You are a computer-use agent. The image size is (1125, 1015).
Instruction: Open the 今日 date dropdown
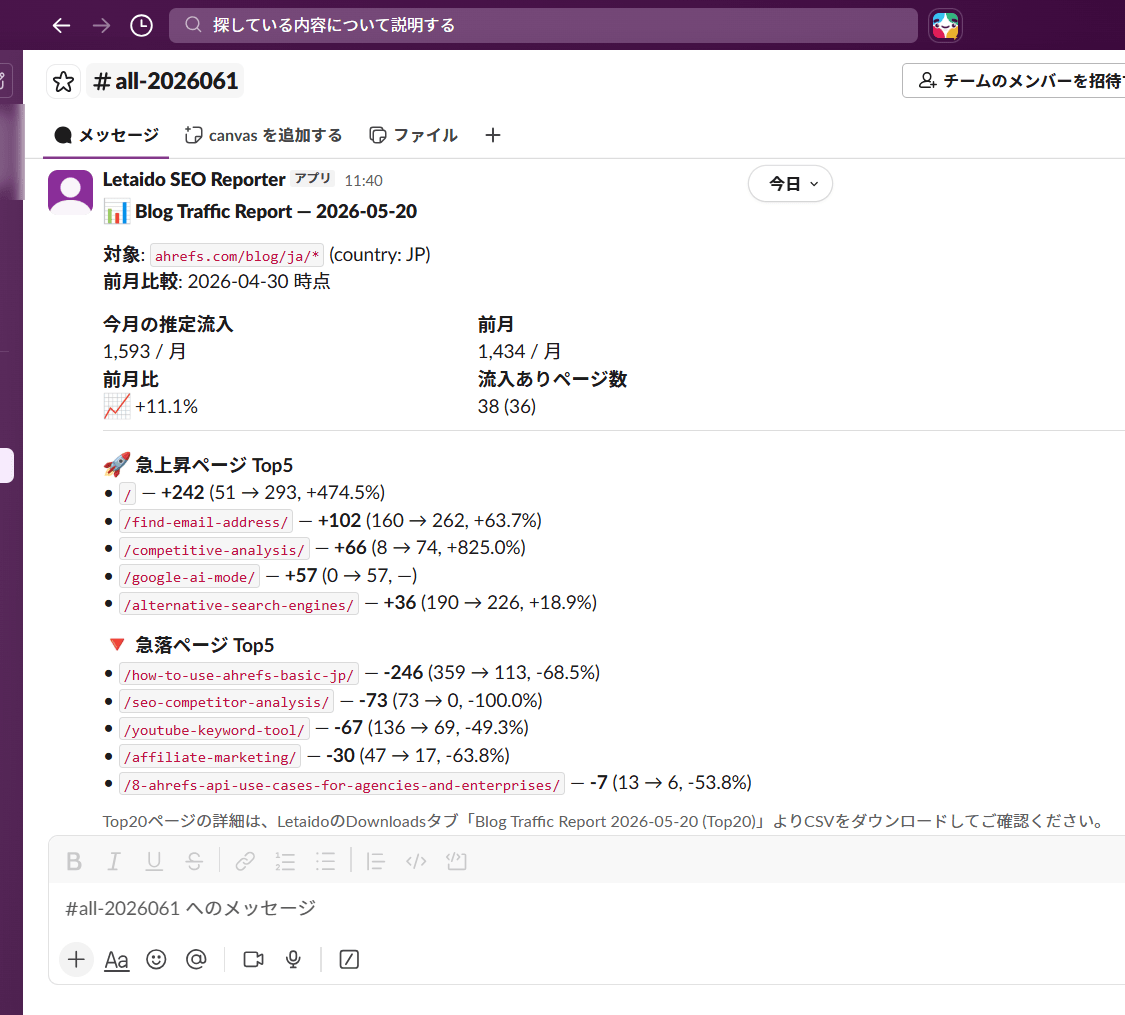click(x=790, y=184)
